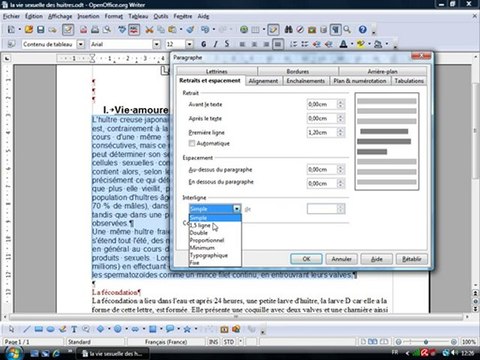The width and height of the screenshot is (480, 360).
Task: Open Print Preview with the page magnifier icon
Action: click(107, 29)
